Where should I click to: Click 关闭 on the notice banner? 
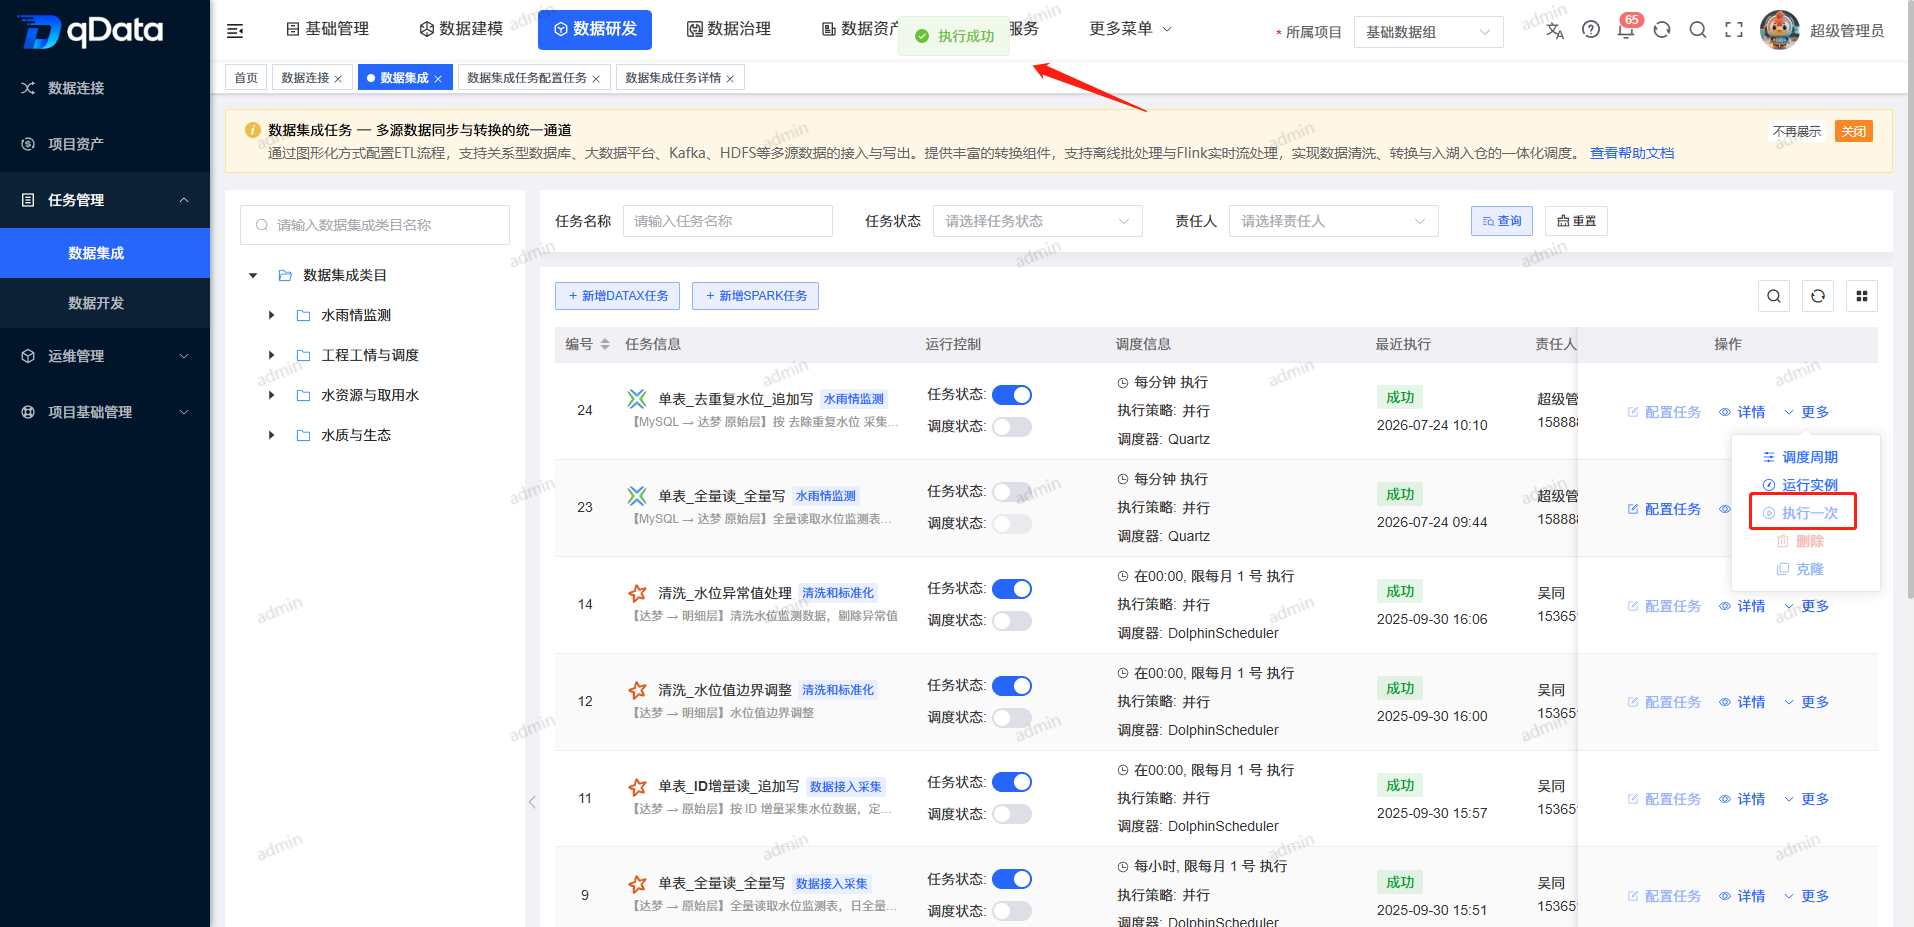coord(1854,131)
